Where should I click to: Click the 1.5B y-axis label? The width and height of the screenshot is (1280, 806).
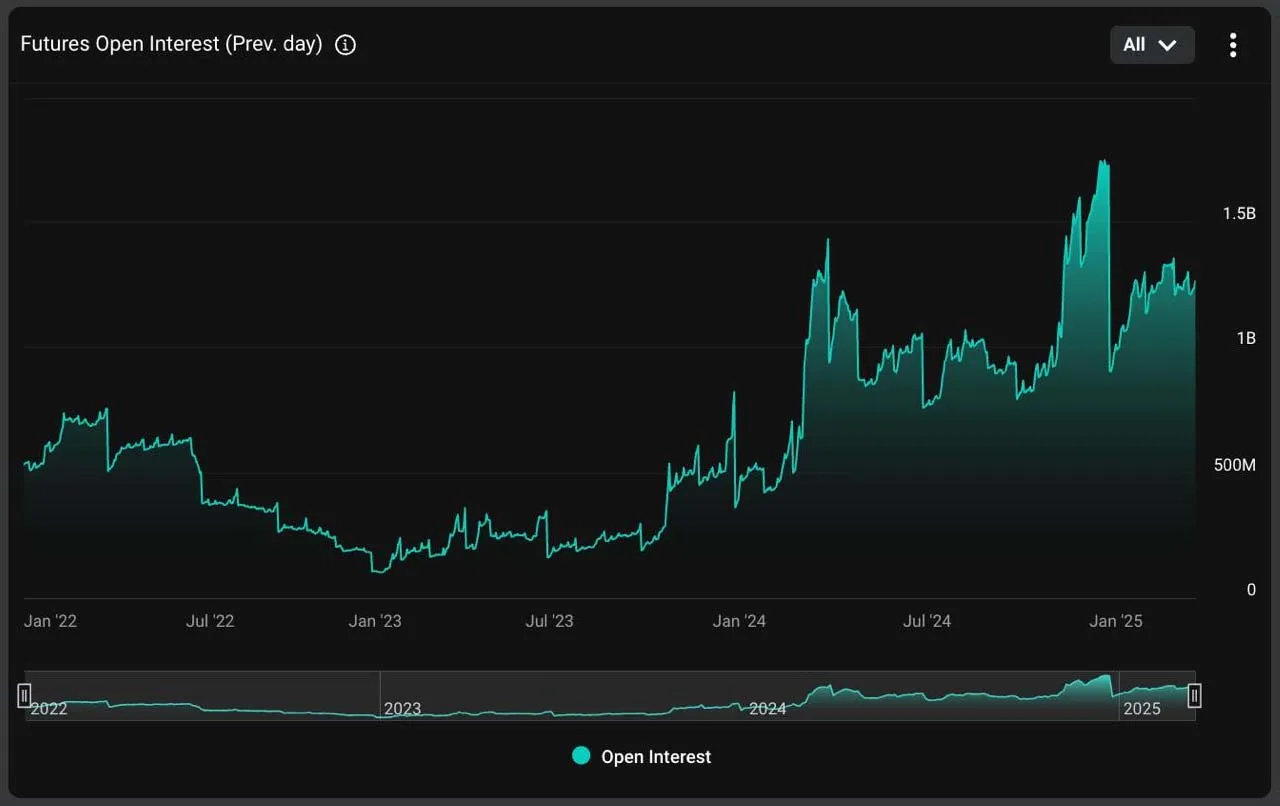[1239, 213]
